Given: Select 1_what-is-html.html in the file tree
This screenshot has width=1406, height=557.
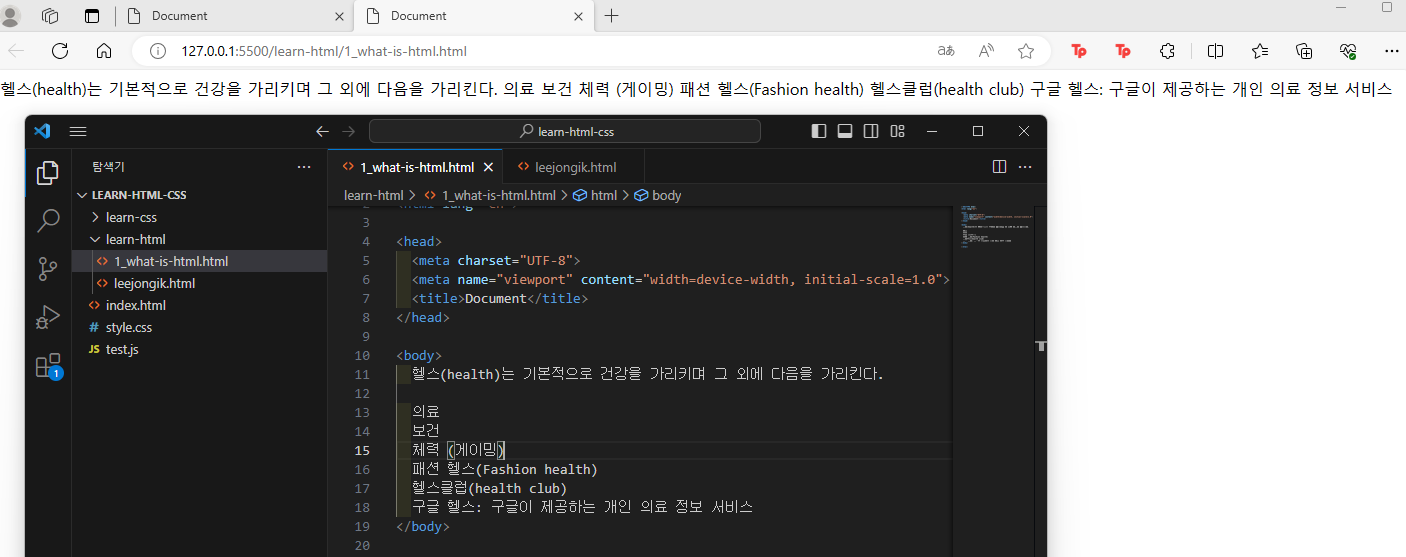Looking at the screenshot, I should pos(170,261).
